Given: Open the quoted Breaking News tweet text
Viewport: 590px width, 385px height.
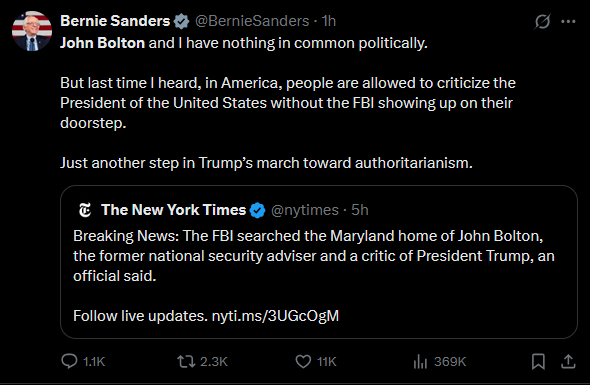Looking at the screenshot, I should (314, 256).
